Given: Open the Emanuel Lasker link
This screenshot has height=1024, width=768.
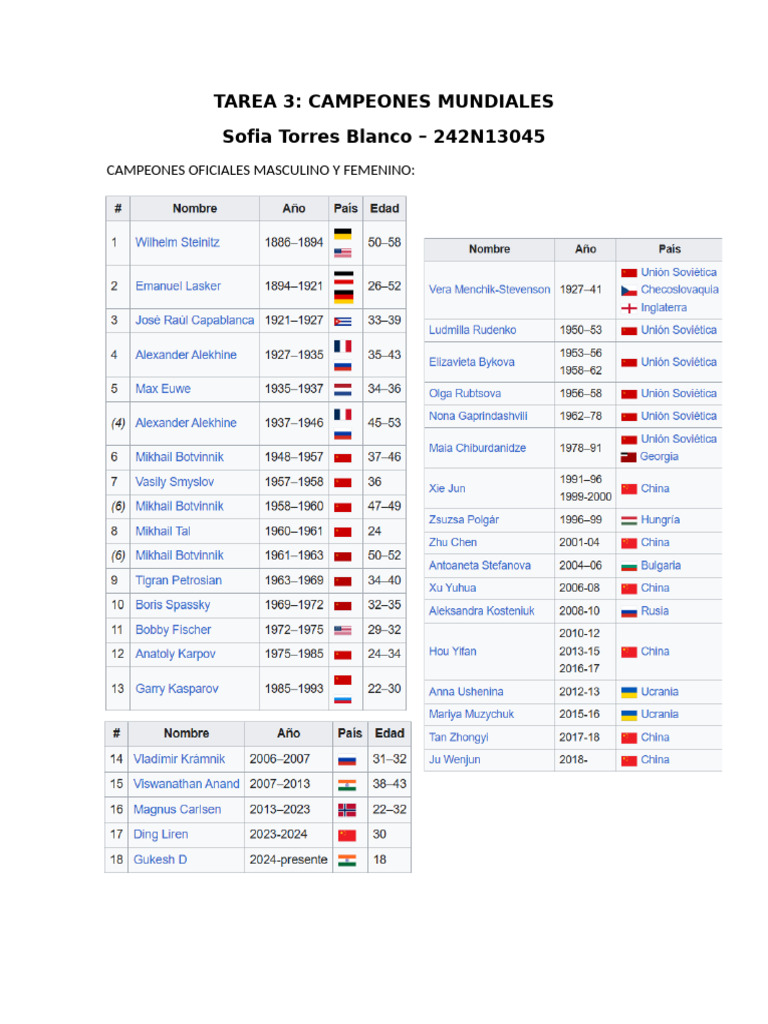Looking at the screenshot, I should pyautogui.click(x=178, y=286).
